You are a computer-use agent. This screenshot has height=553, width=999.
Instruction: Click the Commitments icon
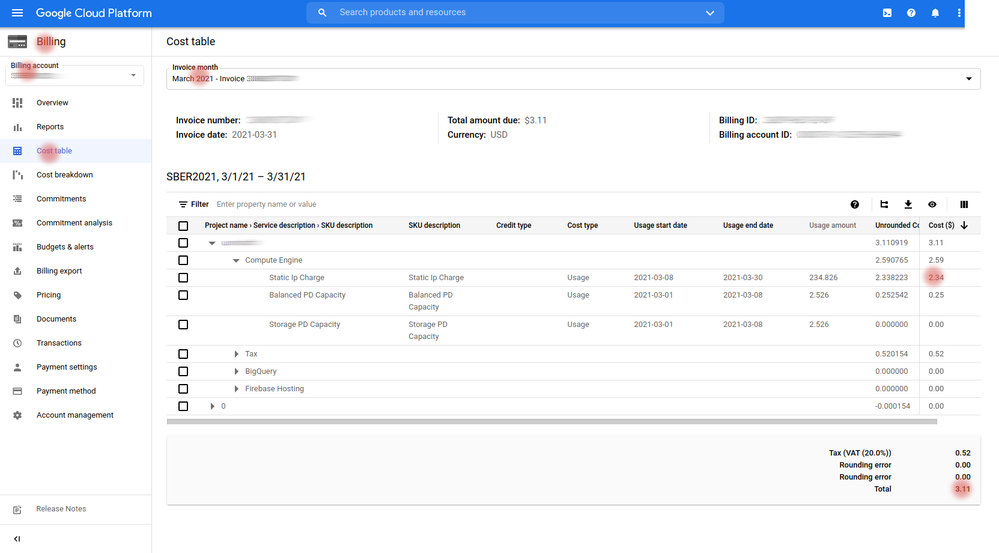point(17,199)
